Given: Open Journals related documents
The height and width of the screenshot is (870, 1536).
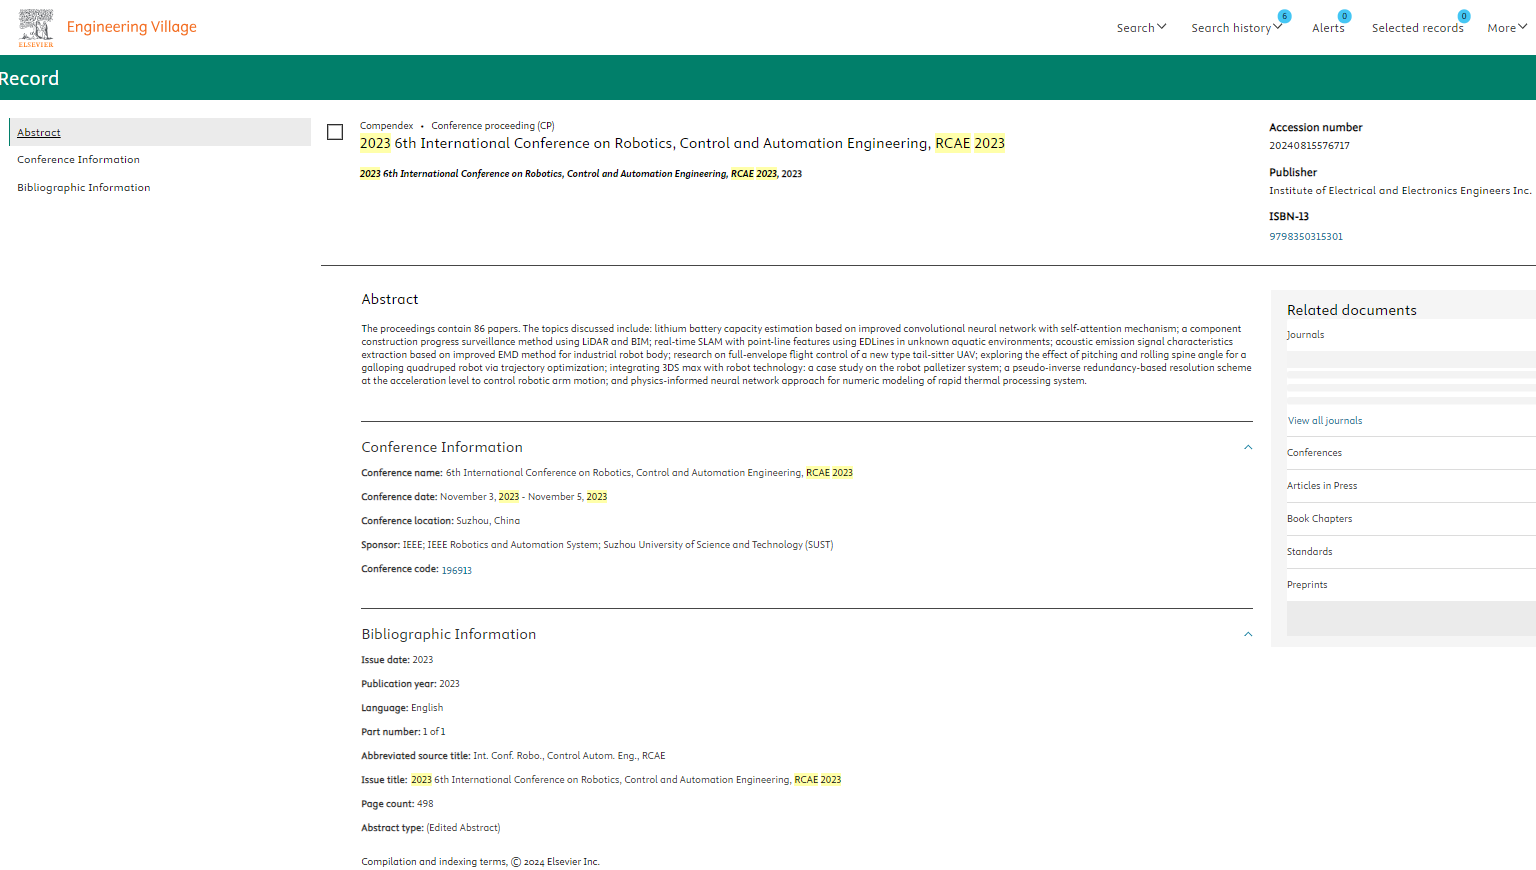Looking at the screenshot, I should pyautogui.click(x=1305, y=335).
